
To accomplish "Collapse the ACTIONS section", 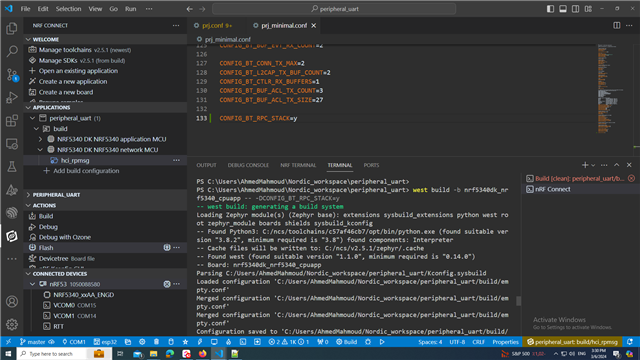I will pos(28,205).
